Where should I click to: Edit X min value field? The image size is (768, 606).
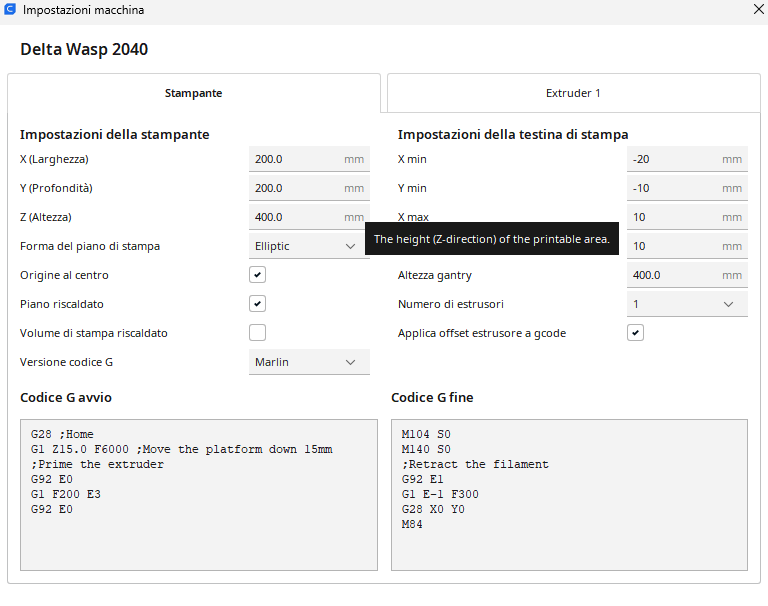click(687, 159)
